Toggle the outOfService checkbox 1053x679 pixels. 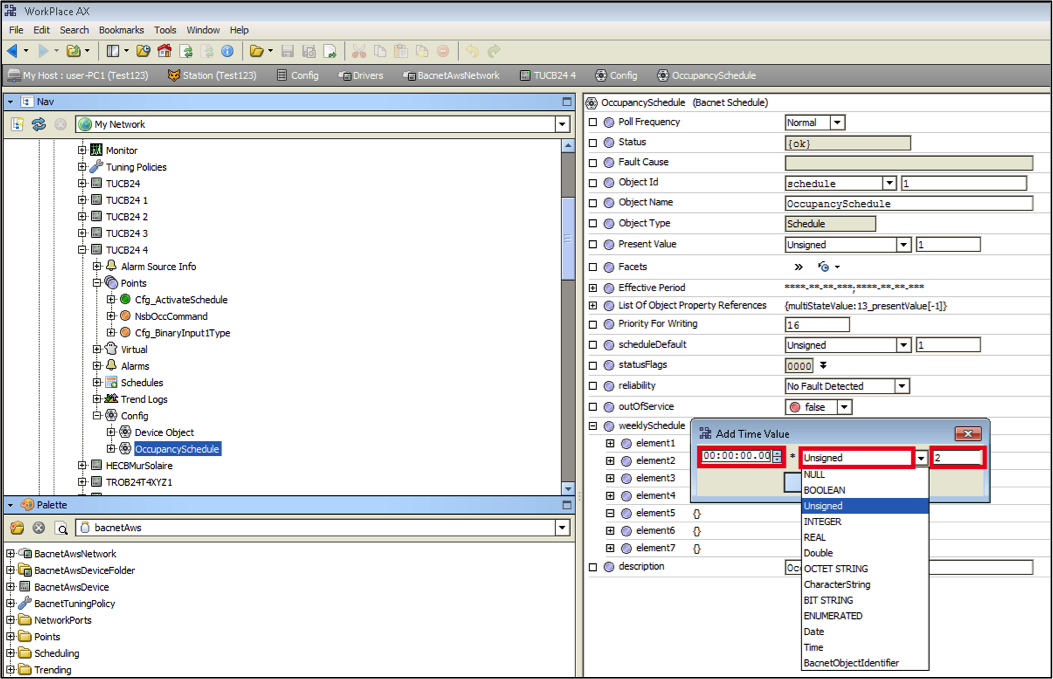tap(592, 407)
